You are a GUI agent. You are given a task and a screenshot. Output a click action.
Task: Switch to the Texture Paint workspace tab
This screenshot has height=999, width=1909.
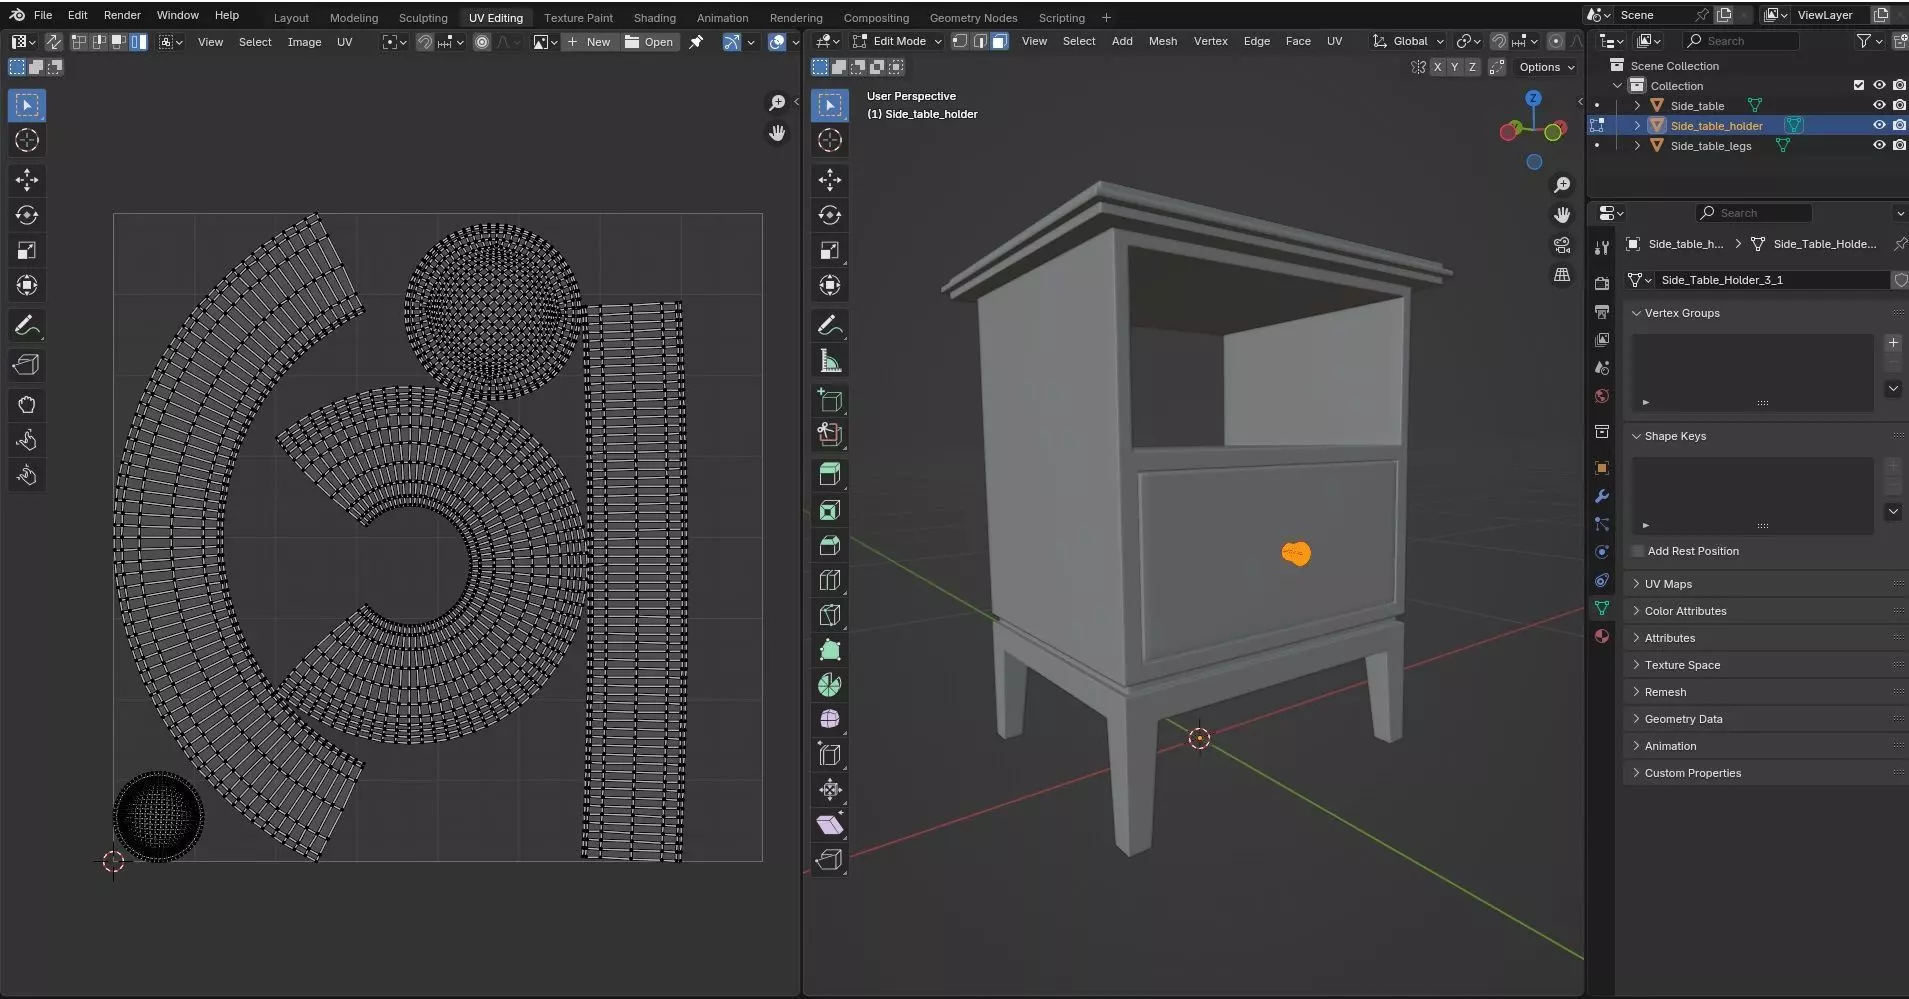point(578,18)
